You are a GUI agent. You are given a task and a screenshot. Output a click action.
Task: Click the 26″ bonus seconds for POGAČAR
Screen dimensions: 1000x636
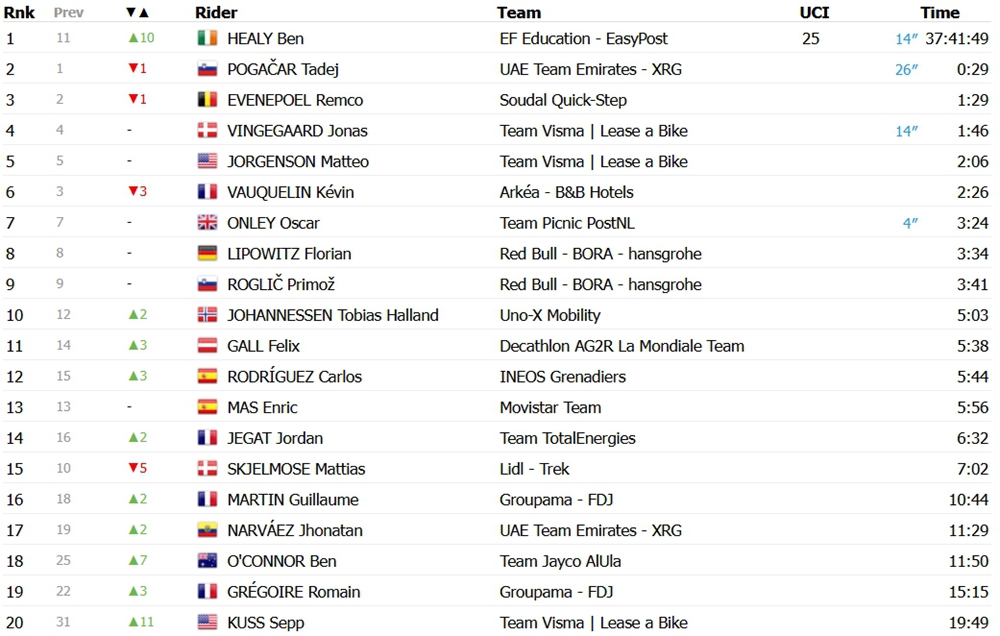(906, 69)
